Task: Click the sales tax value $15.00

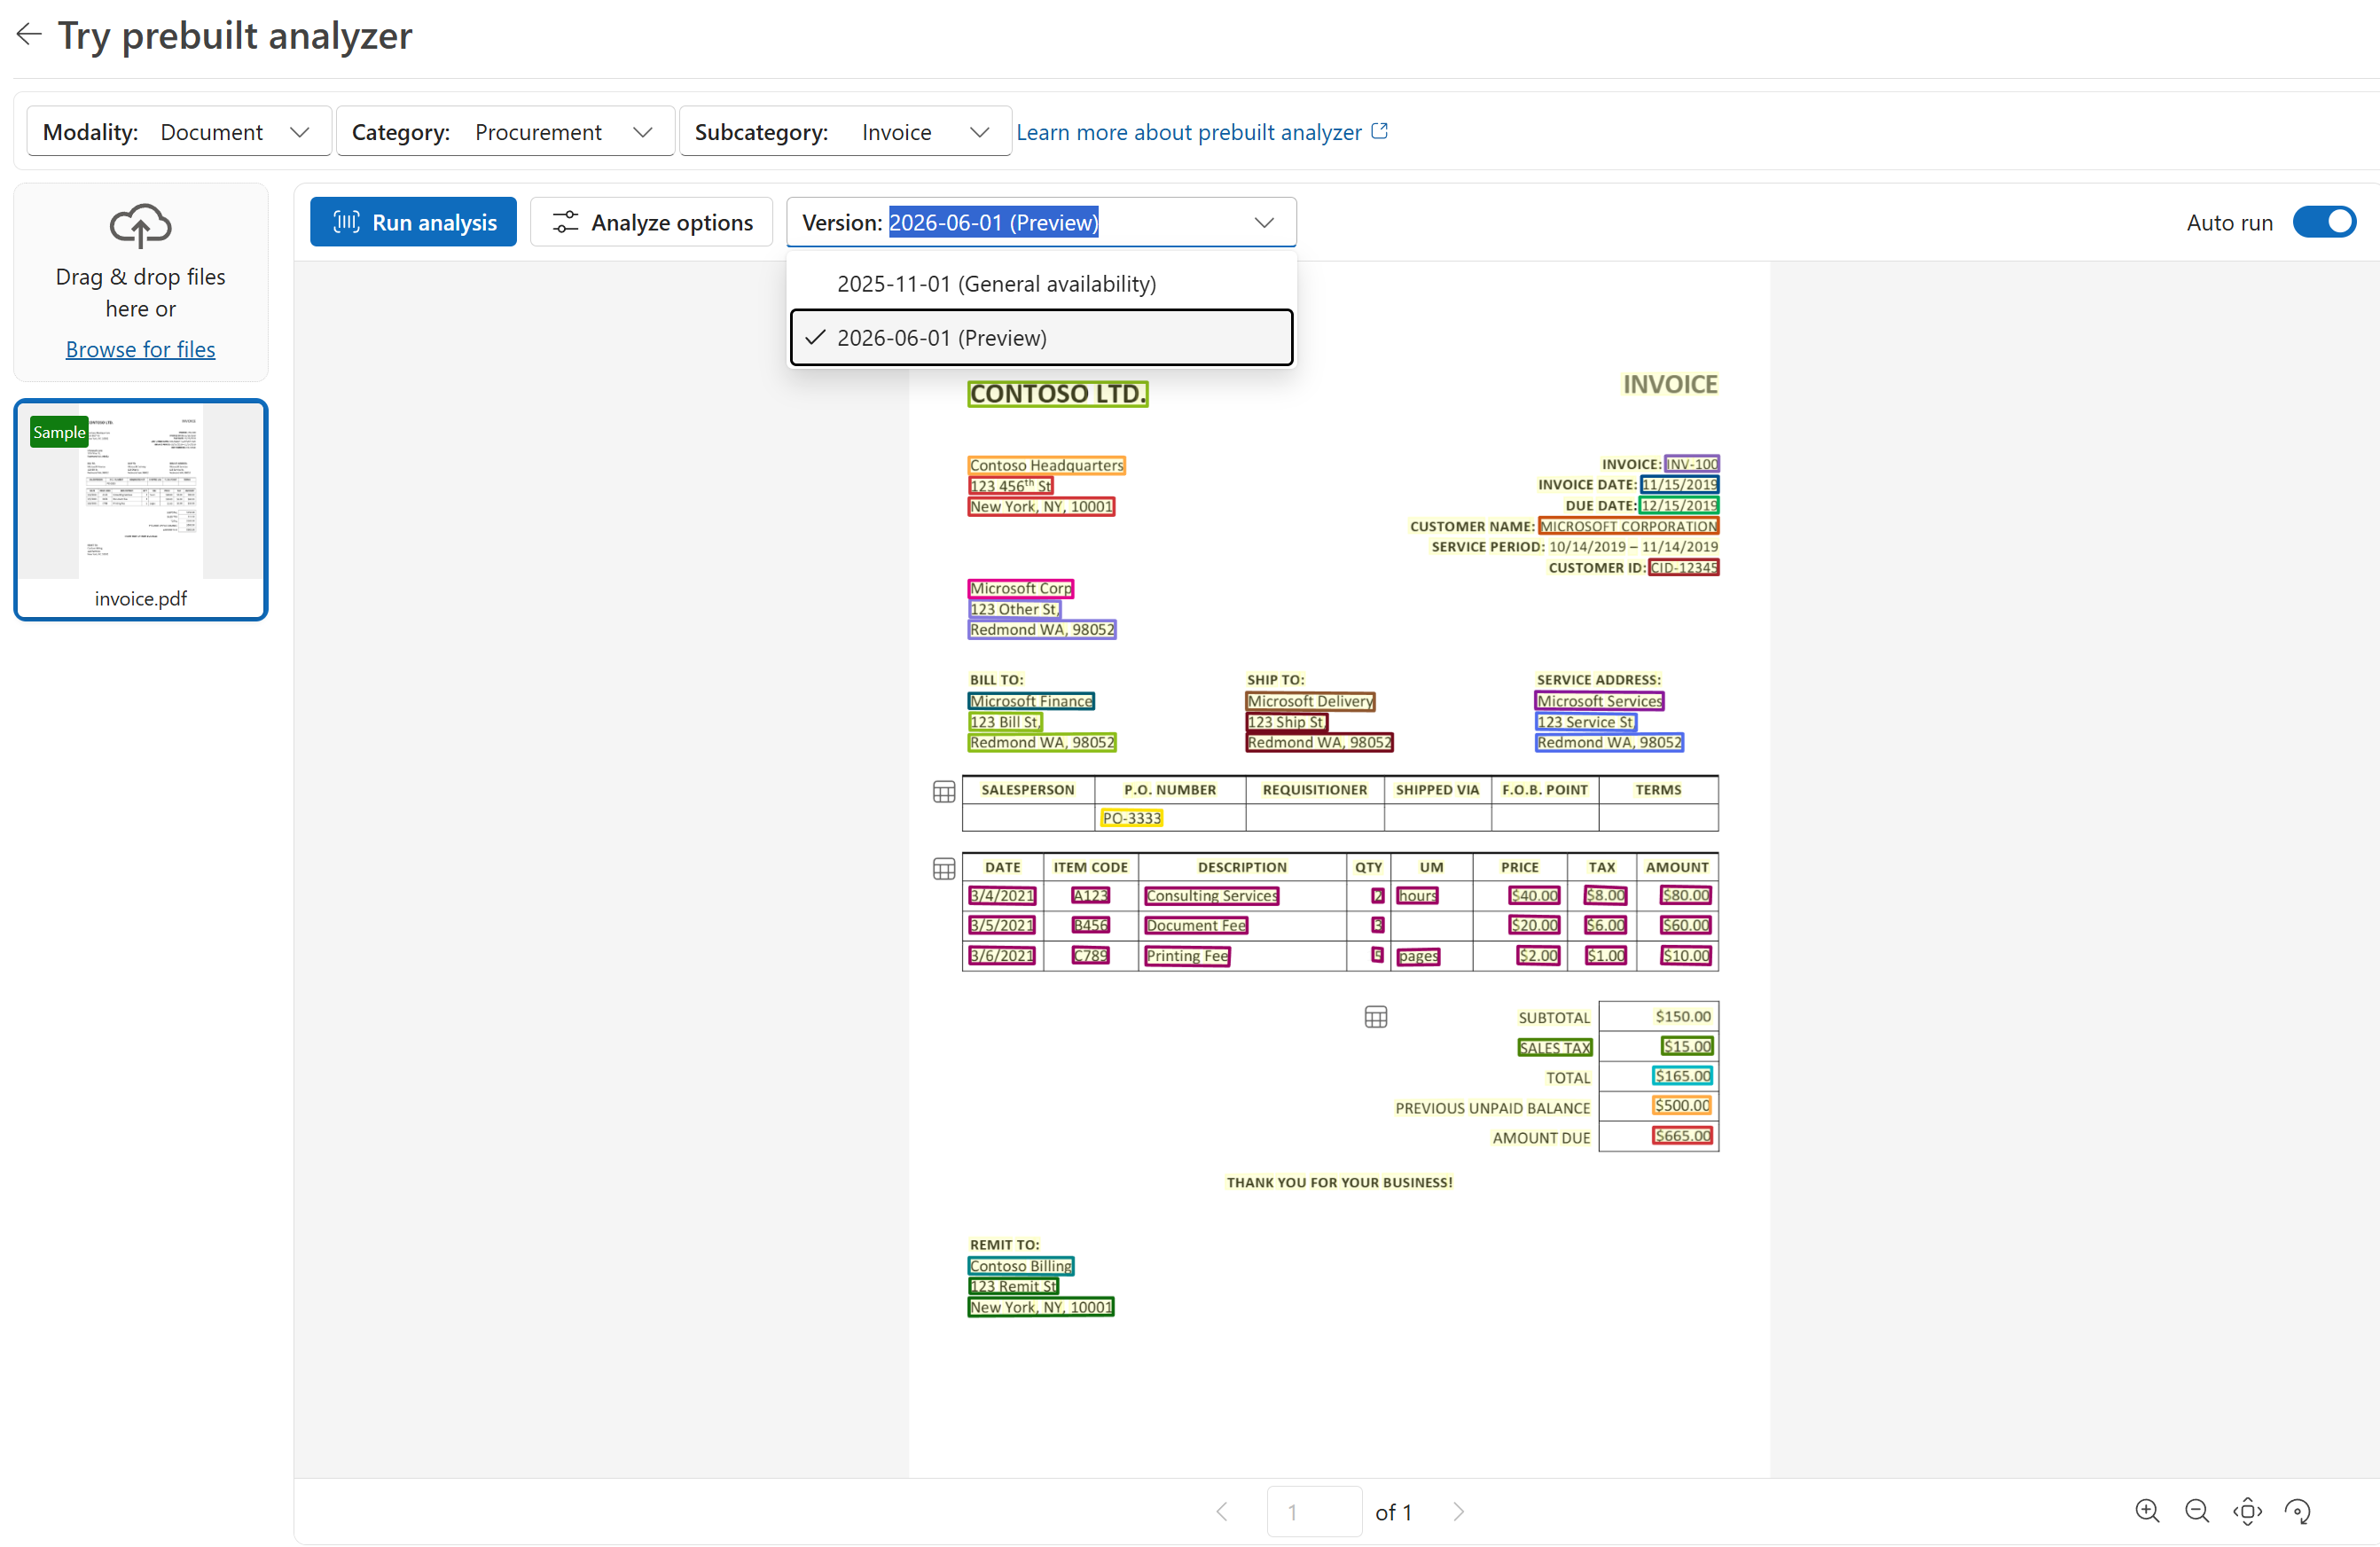Action: pos(1688,1047)
